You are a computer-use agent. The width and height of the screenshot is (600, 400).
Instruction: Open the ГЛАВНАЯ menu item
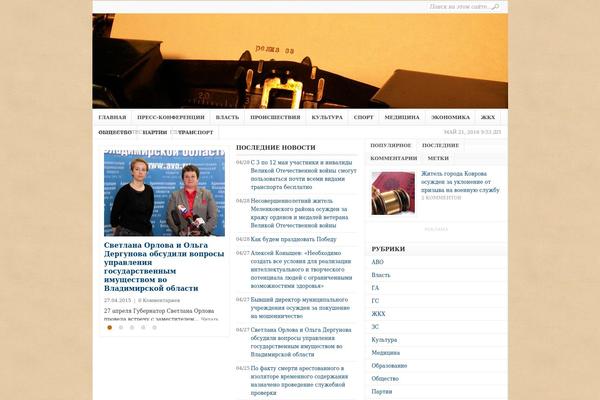113,117
